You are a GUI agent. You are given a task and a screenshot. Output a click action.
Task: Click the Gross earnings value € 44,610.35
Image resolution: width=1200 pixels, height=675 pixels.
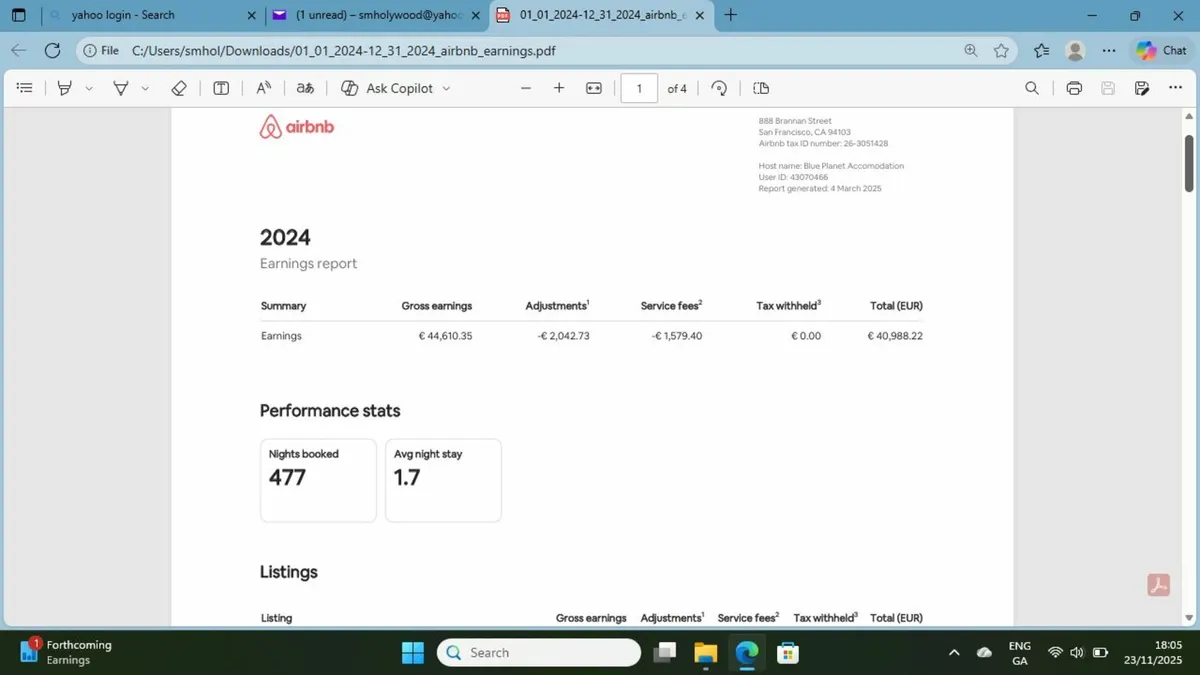[x=445, y=336]
